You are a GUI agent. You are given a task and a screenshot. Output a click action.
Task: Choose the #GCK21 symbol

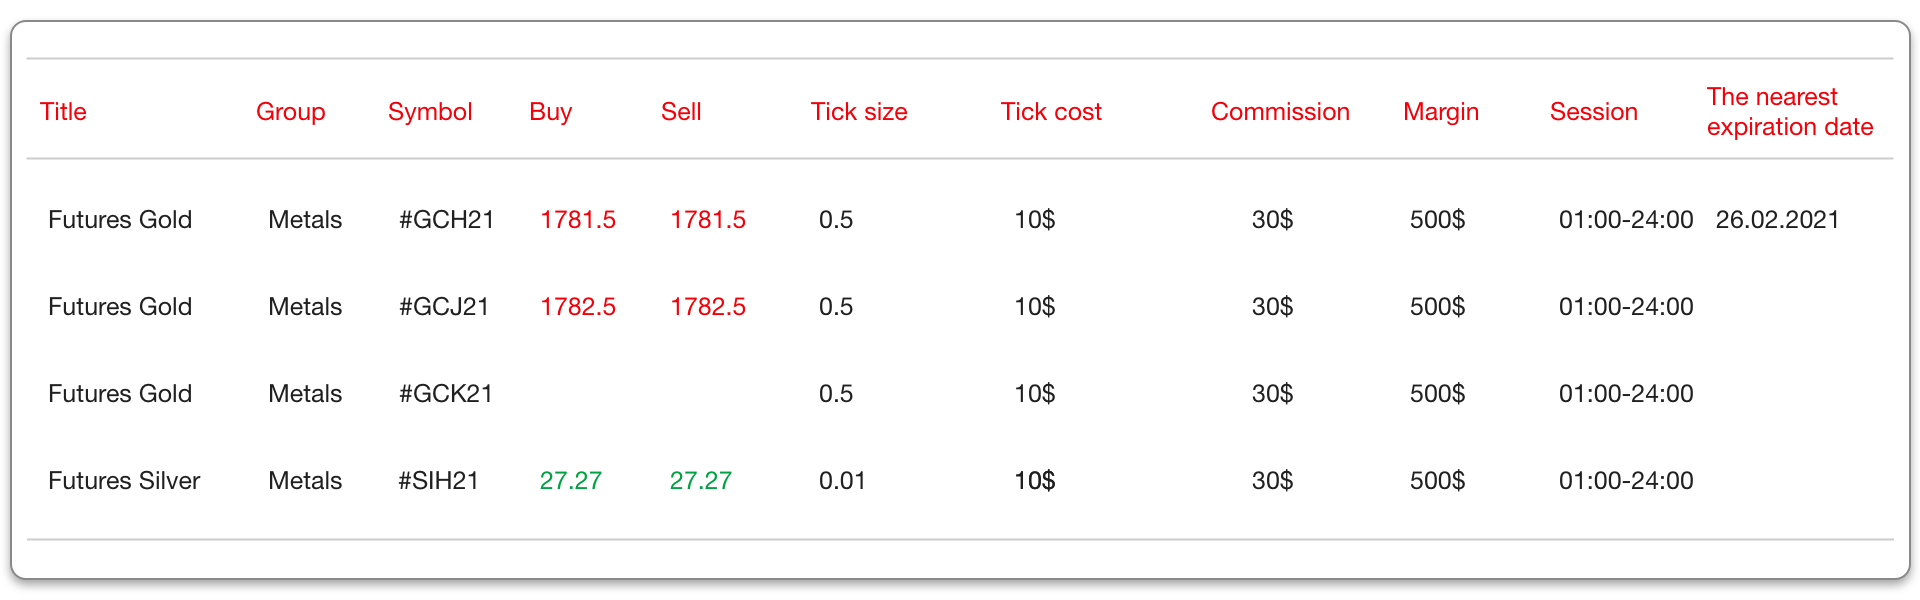[x=445, y=393]
